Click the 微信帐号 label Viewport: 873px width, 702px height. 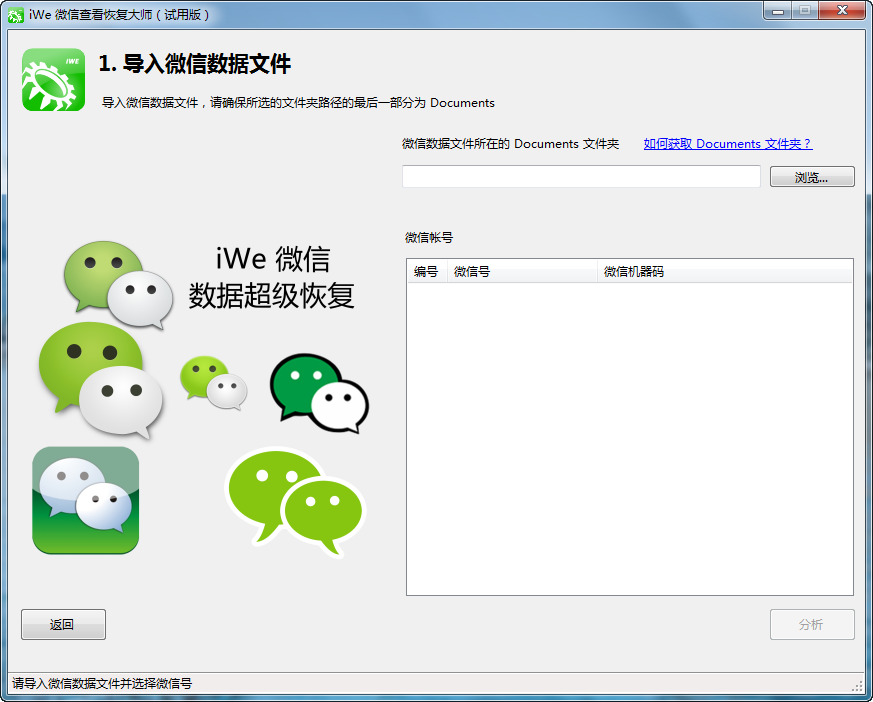(x=429, y=238)
